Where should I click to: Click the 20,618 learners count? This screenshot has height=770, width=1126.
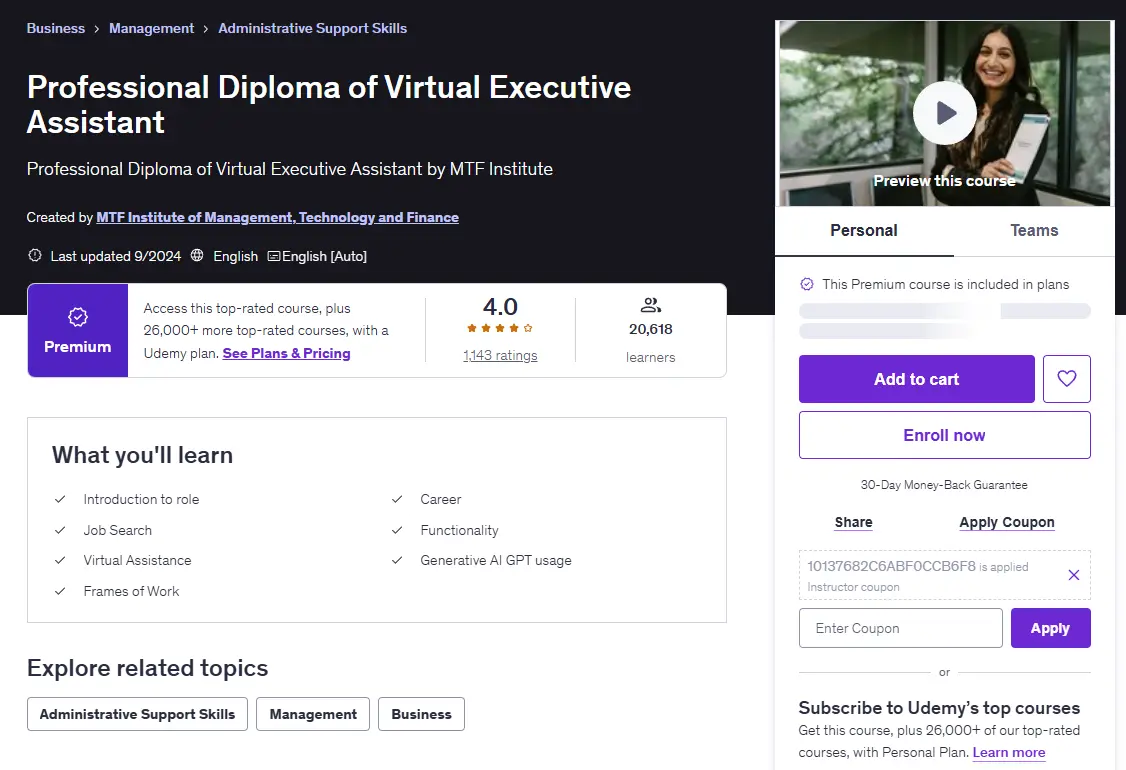tap(651, 329)
